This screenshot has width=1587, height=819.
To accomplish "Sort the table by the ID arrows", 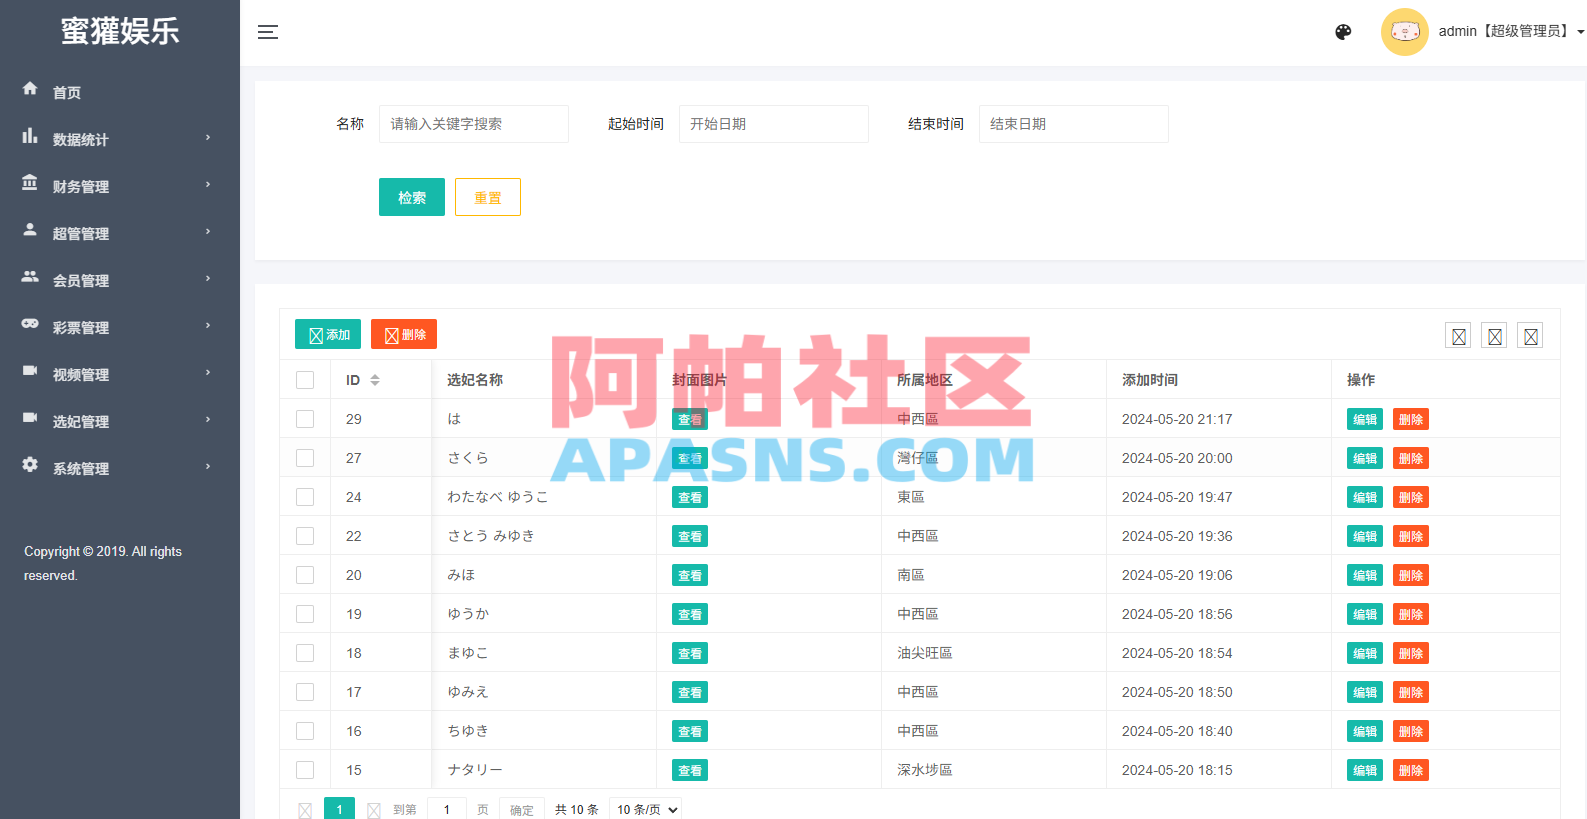I will click(x=375, y=380).
